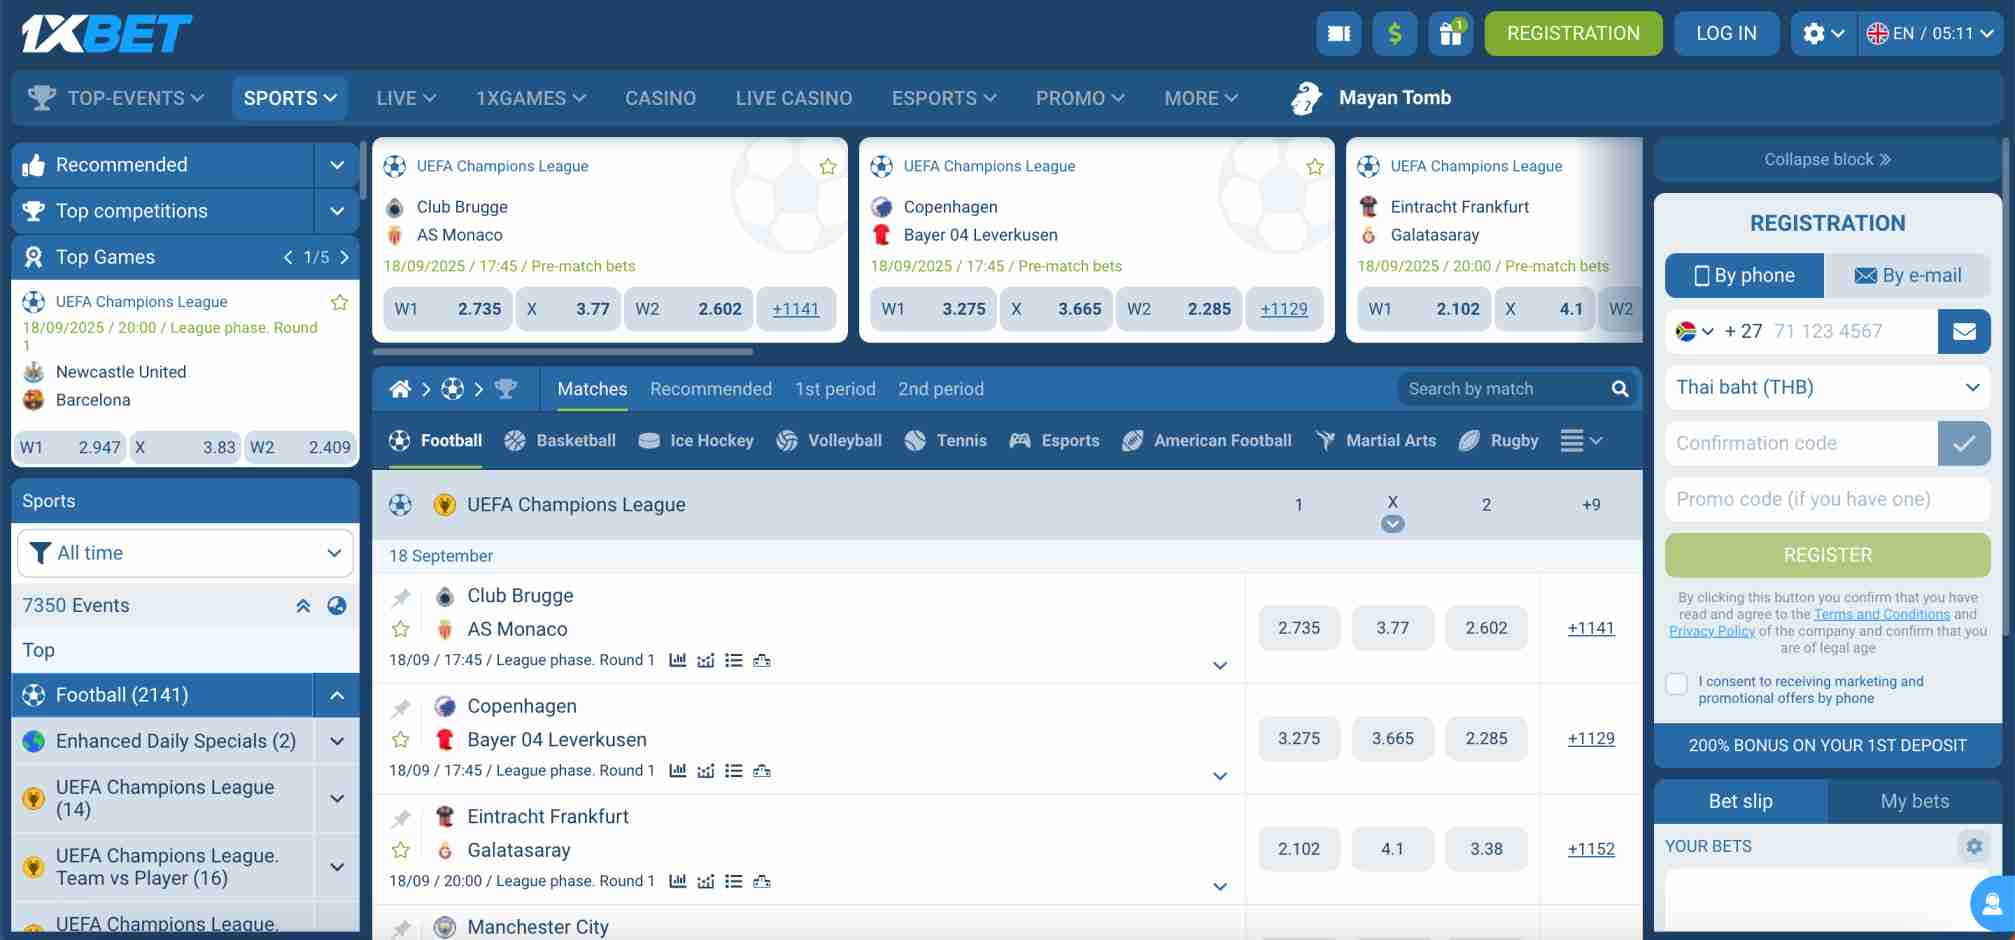Favorite the Newcastle United vs Barcelona game
This screenshot has height=940, width=2015.
pos(339,301)
